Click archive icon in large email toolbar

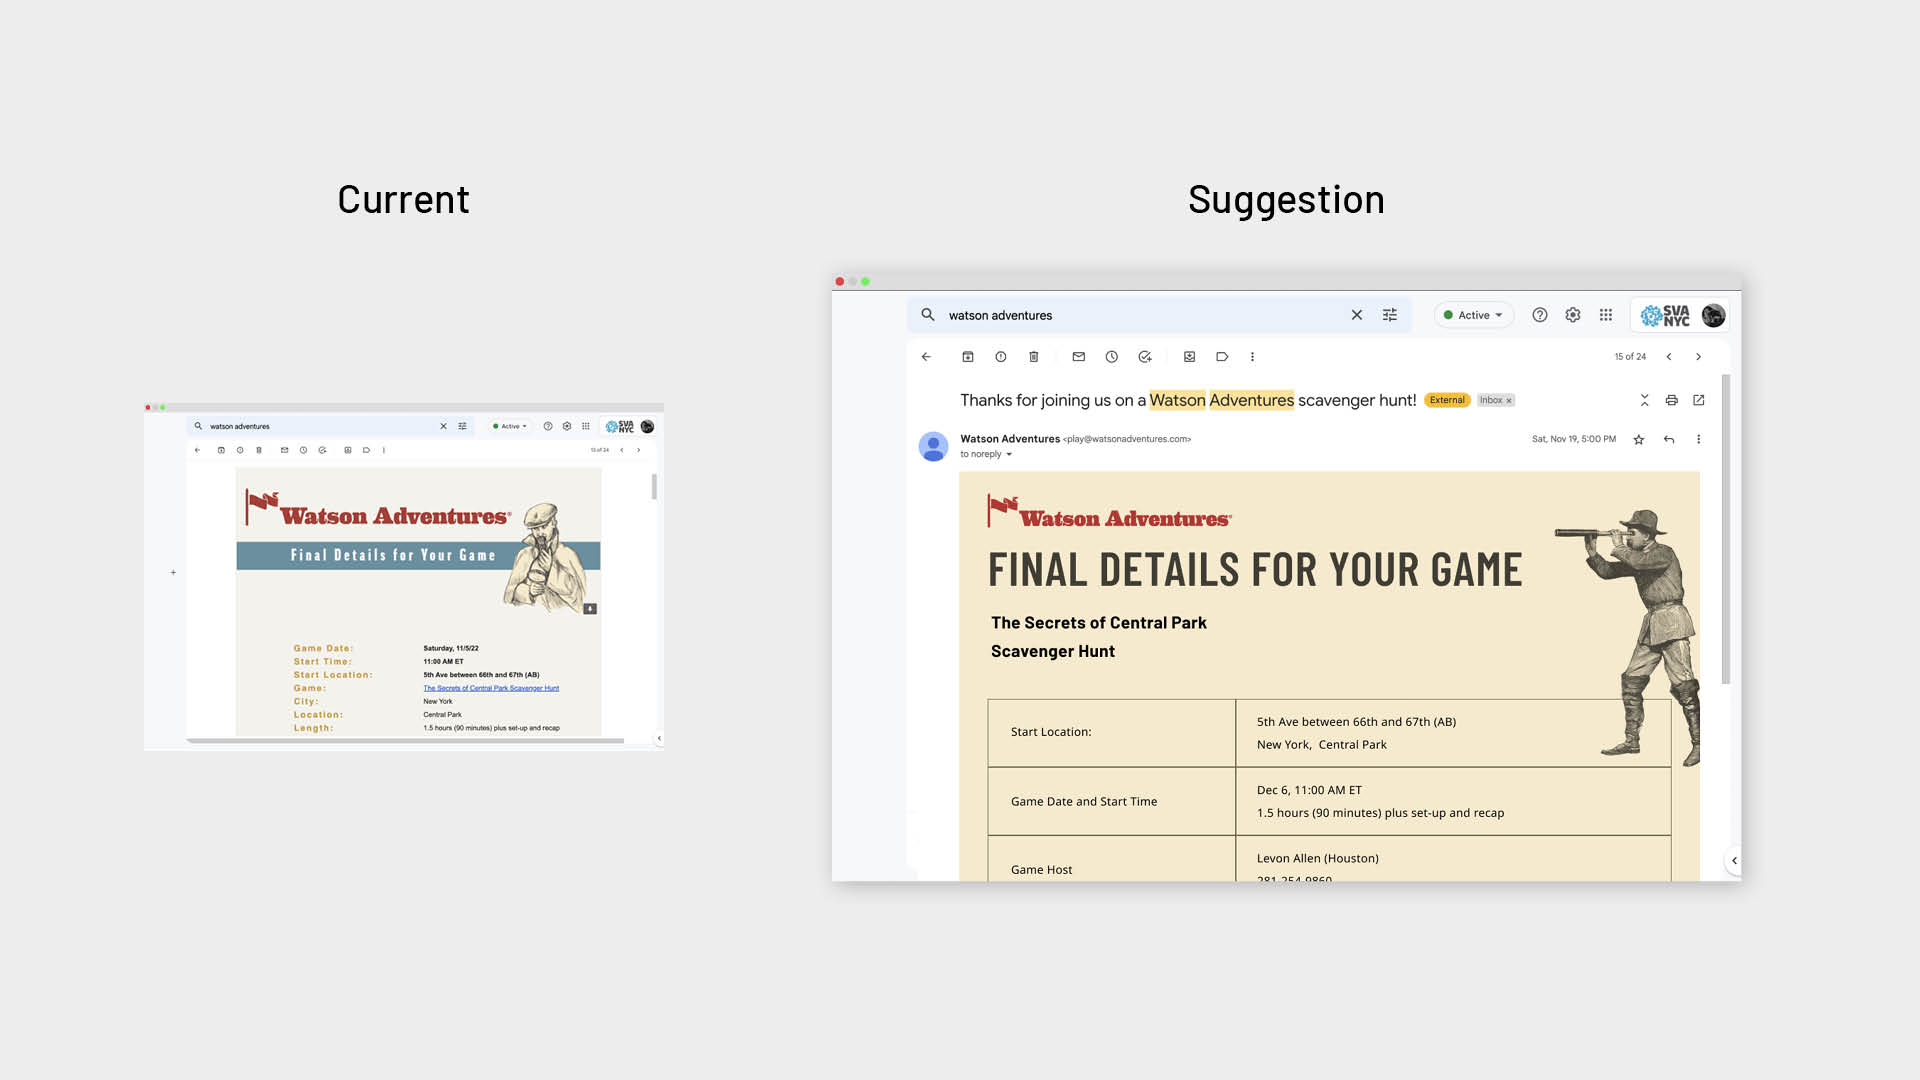click(967, 357)
